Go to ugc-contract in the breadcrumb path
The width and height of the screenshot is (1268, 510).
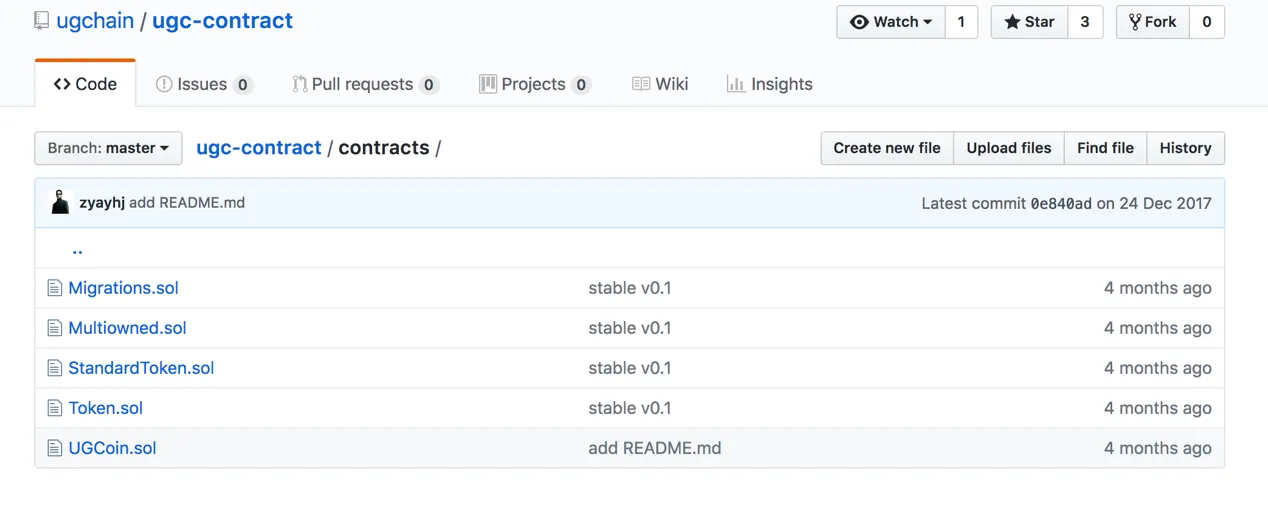(259, 148)
